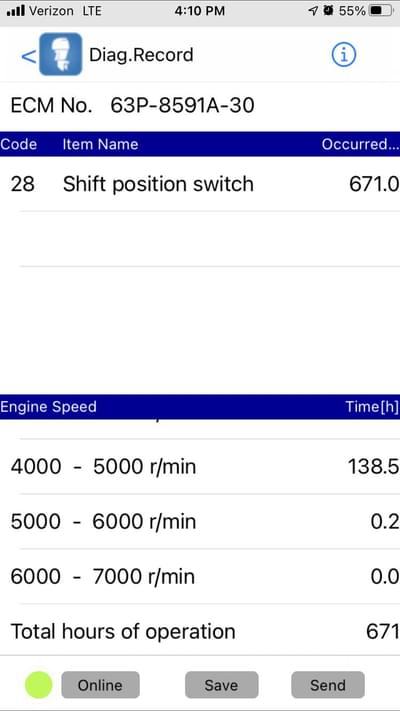Screen dimensions: 400x711
Task: Tap the green connection status indicator
Action: click(x=39, y=685)
